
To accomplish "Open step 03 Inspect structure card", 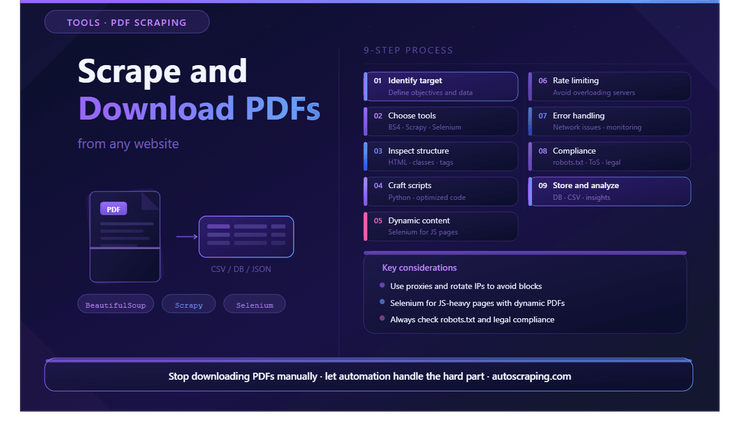I will pyautogui.click(x=441, y=156).
